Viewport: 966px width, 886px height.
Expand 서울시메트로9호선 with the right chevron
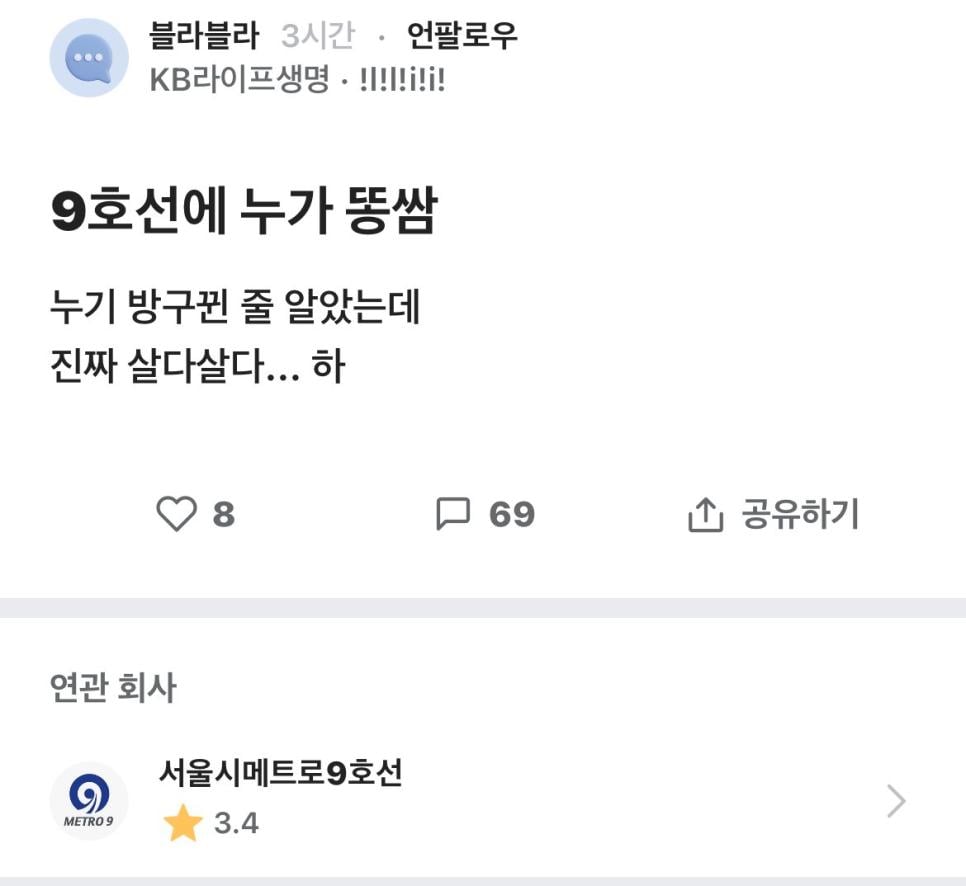[x=896, y=801]
